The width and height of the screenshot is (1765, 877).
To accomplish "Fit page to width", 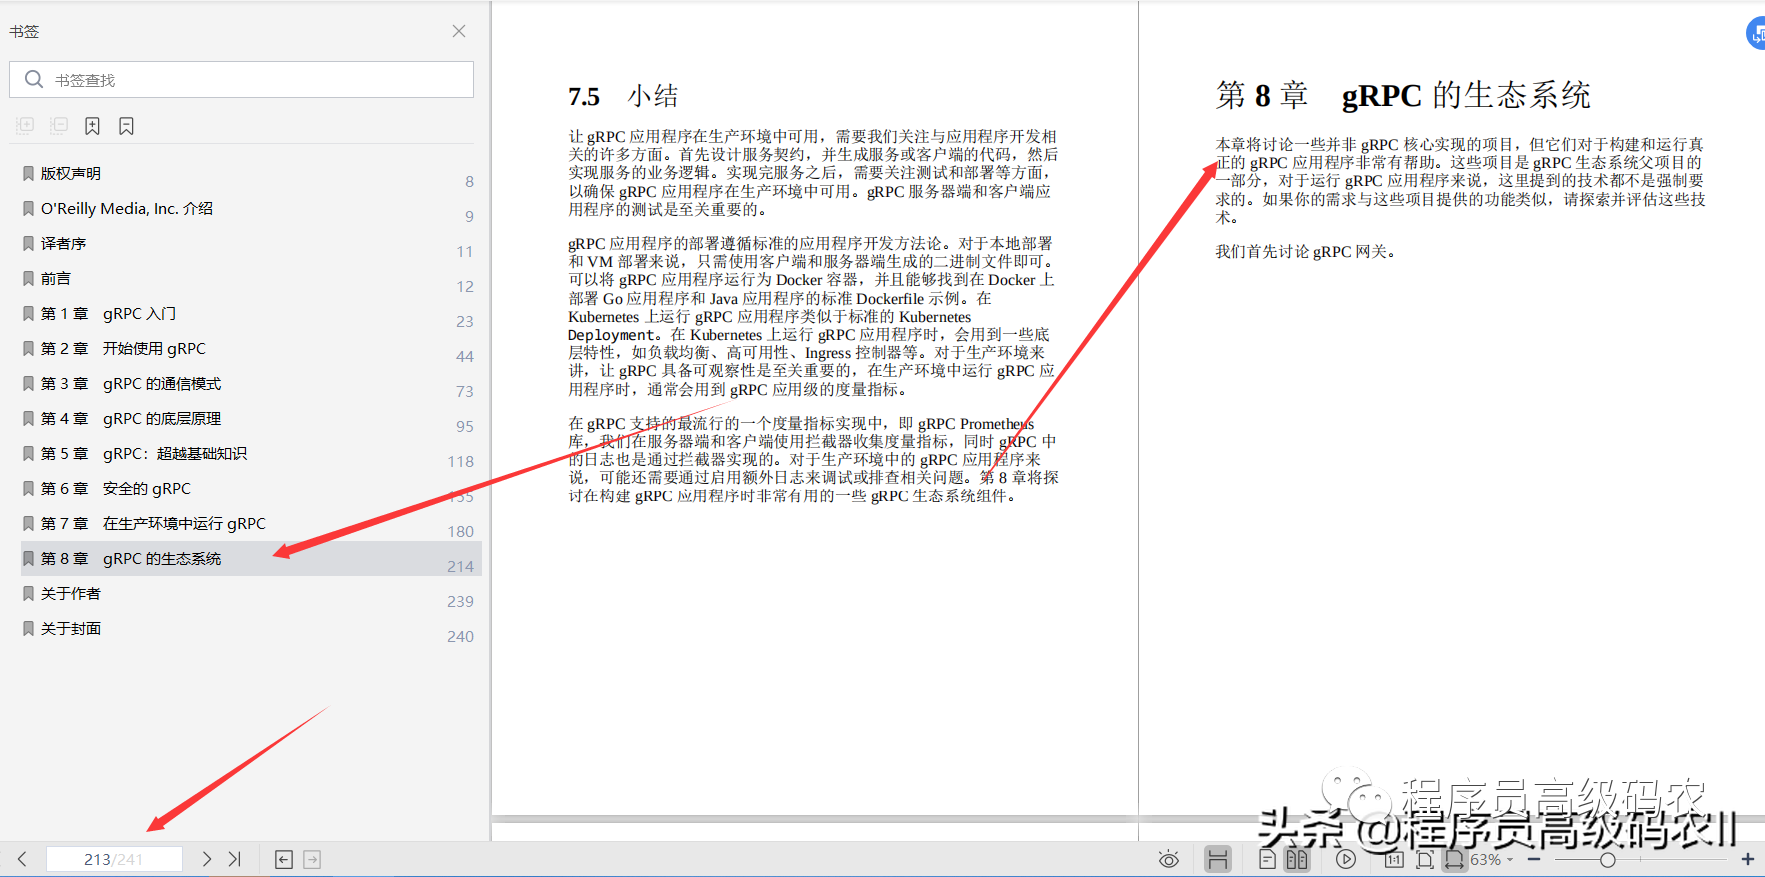I will click(x=1454, y=860).
